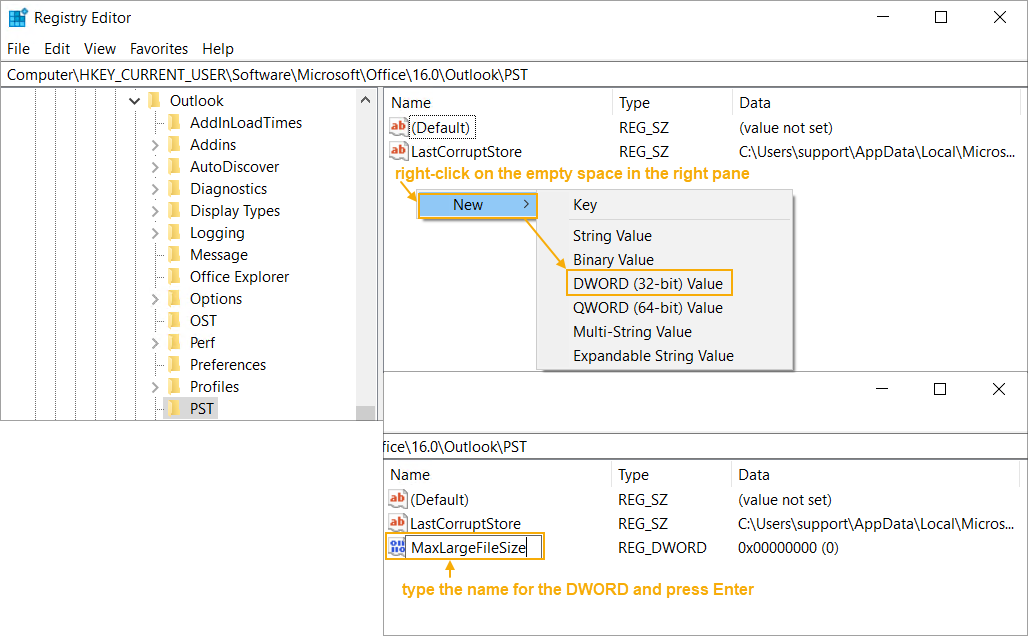Viewport: 1028px width, 636px height.
Task: Expand the Display Types tree node
Action: 155,211
